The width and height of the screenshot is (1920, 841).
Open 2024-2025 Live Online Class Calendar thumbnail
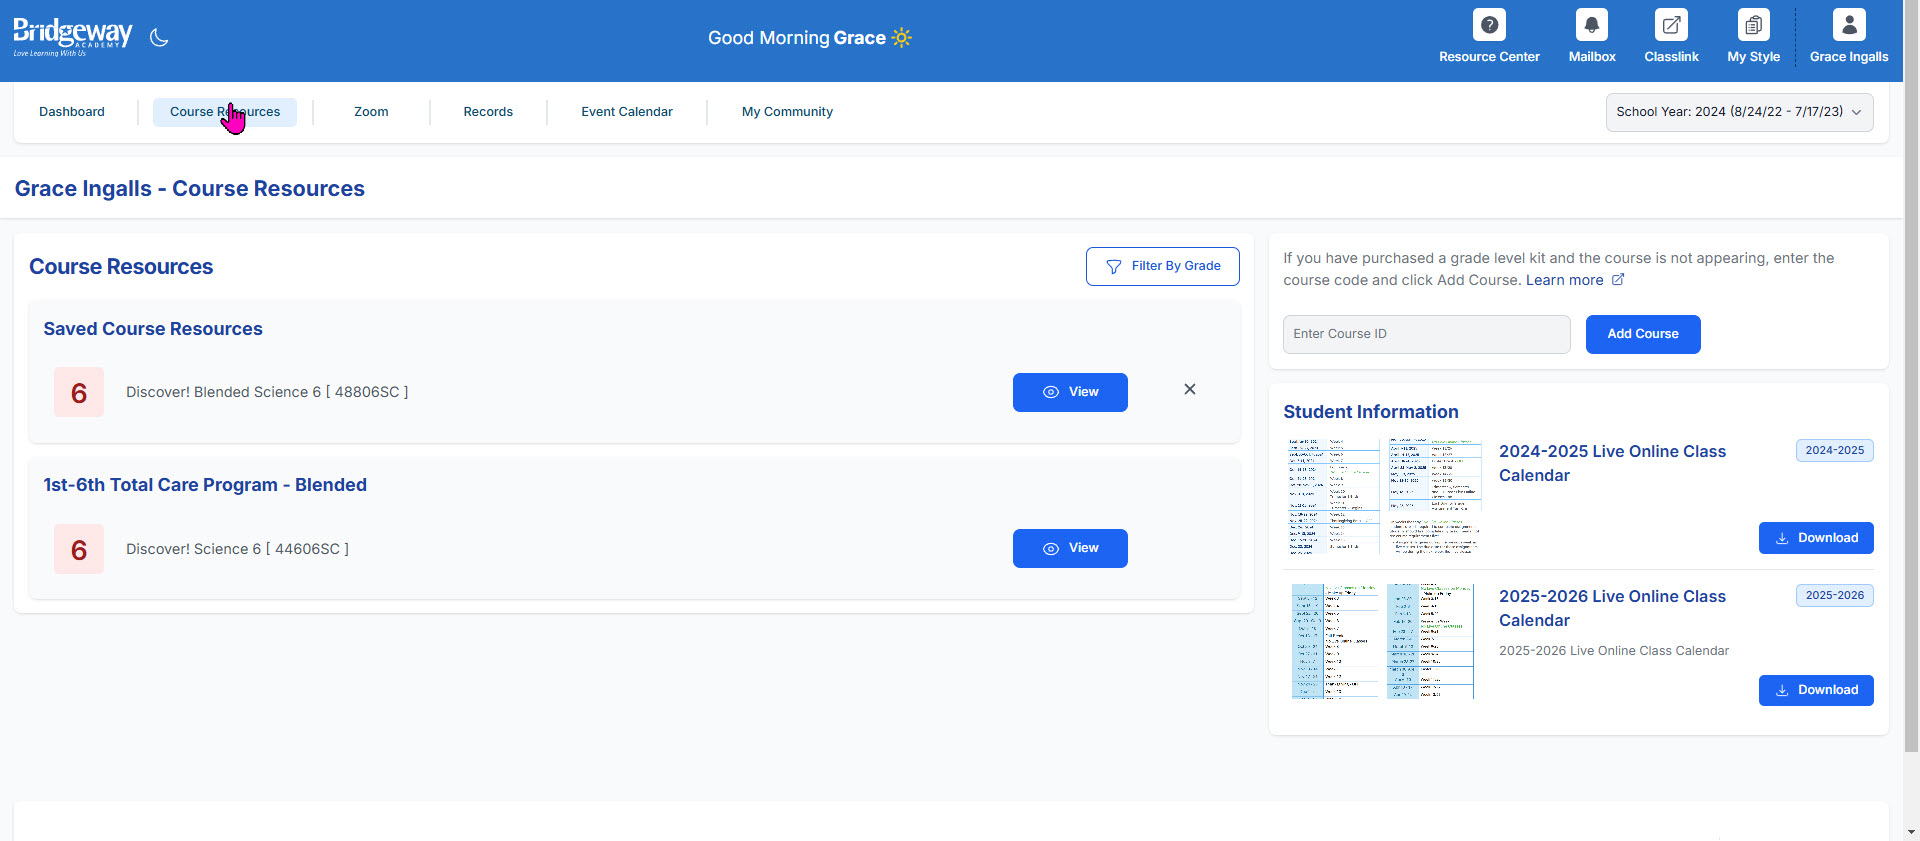coord(1383,495)
